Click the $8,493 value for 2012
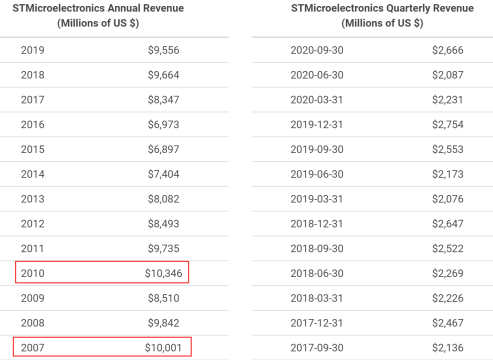 [x=163, y=224]
